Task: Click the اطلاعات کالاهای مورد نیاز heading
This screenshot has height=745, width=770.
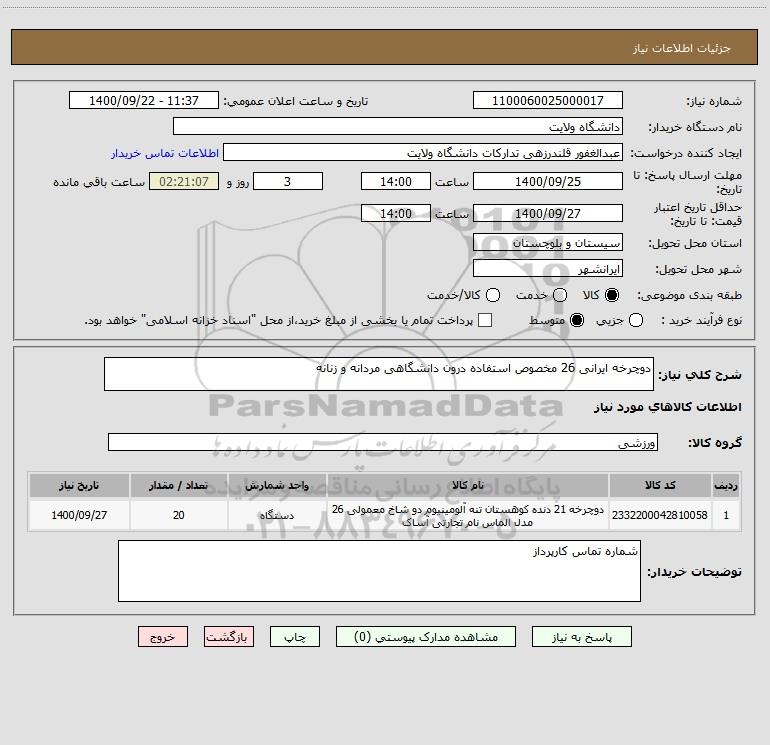Action: coord(668,407)
